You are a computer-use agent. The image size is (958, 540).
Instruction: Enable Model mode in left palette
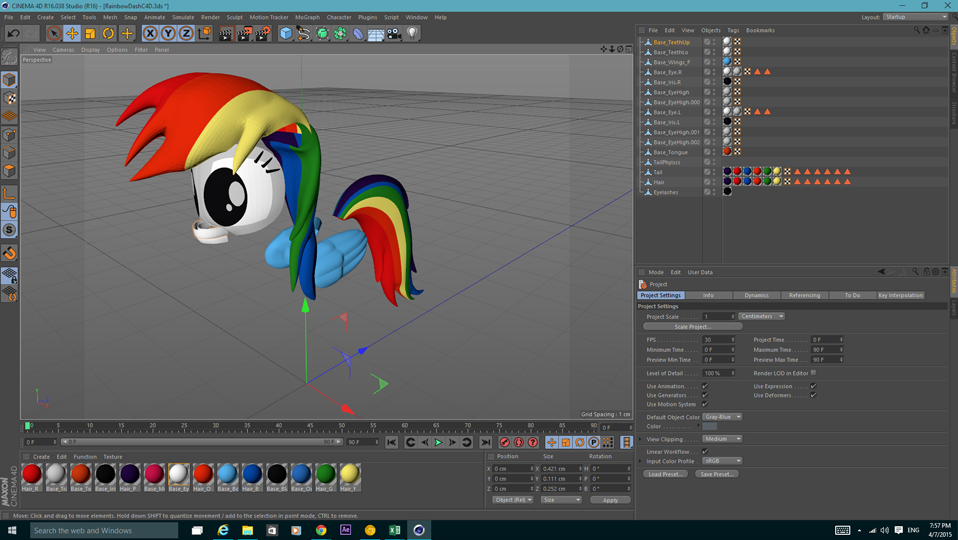(9, 79)
